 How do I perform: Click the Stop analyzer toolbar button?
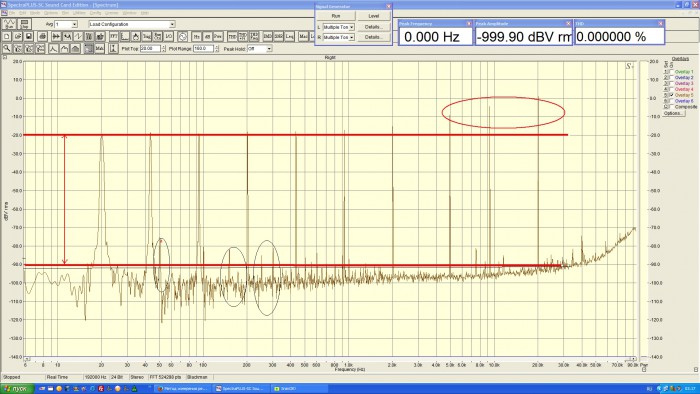pyautogui.click(x=24, y=24)
